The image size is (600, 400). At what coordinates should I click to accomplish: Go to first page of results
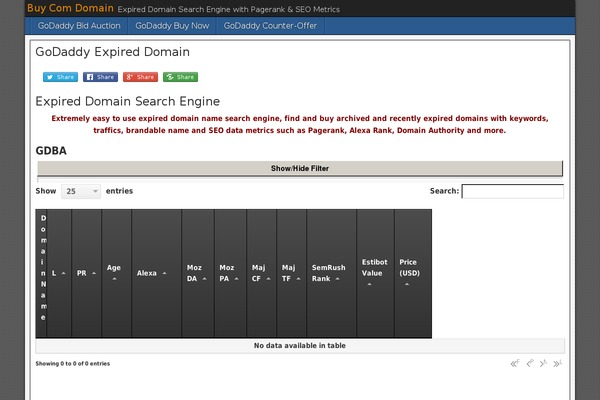coord(515,363)
